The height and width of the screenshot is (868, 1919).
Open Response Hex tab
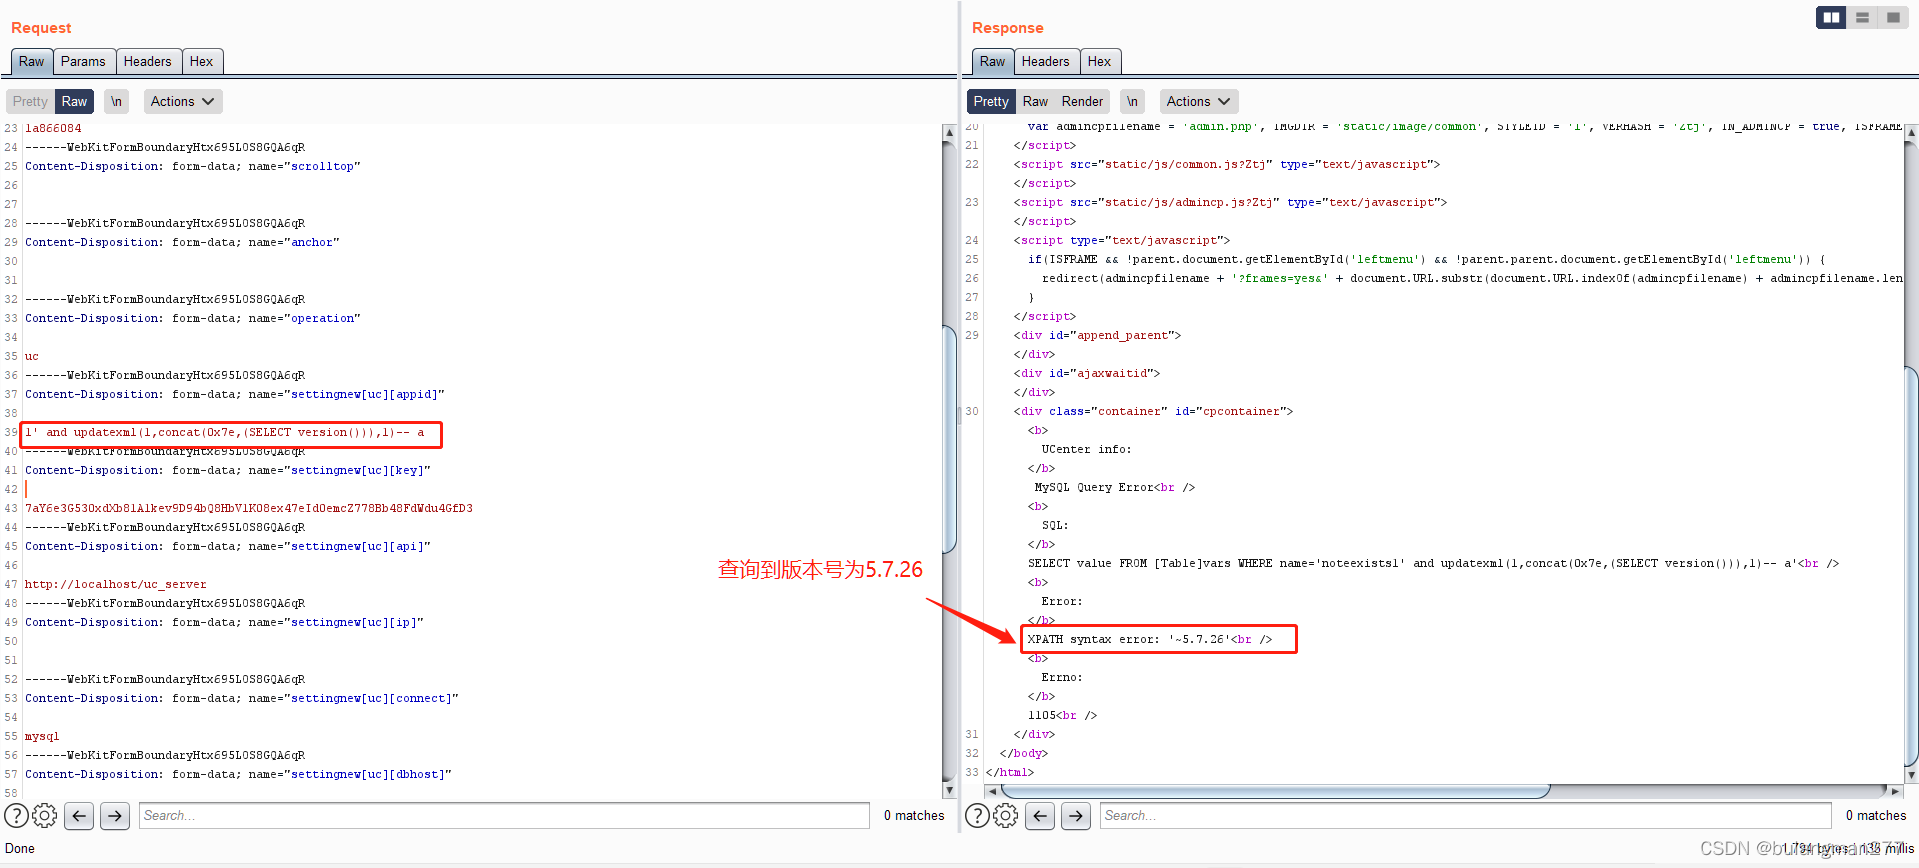pos(1099,61)
